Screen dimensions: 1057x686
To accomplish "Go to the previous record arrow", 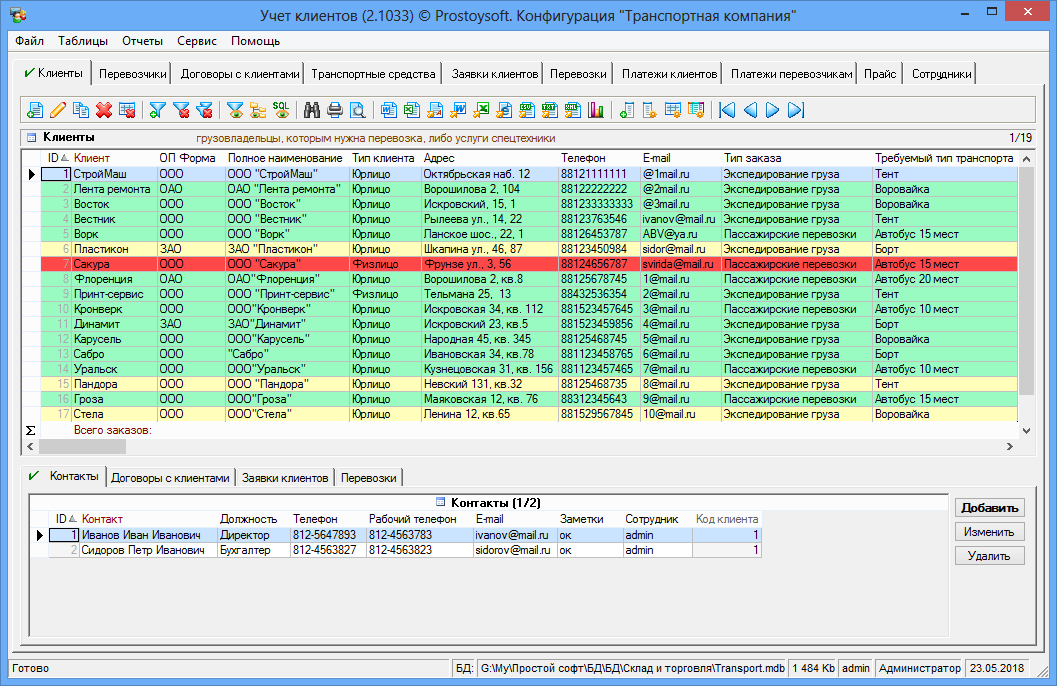I will pos(750,110).
